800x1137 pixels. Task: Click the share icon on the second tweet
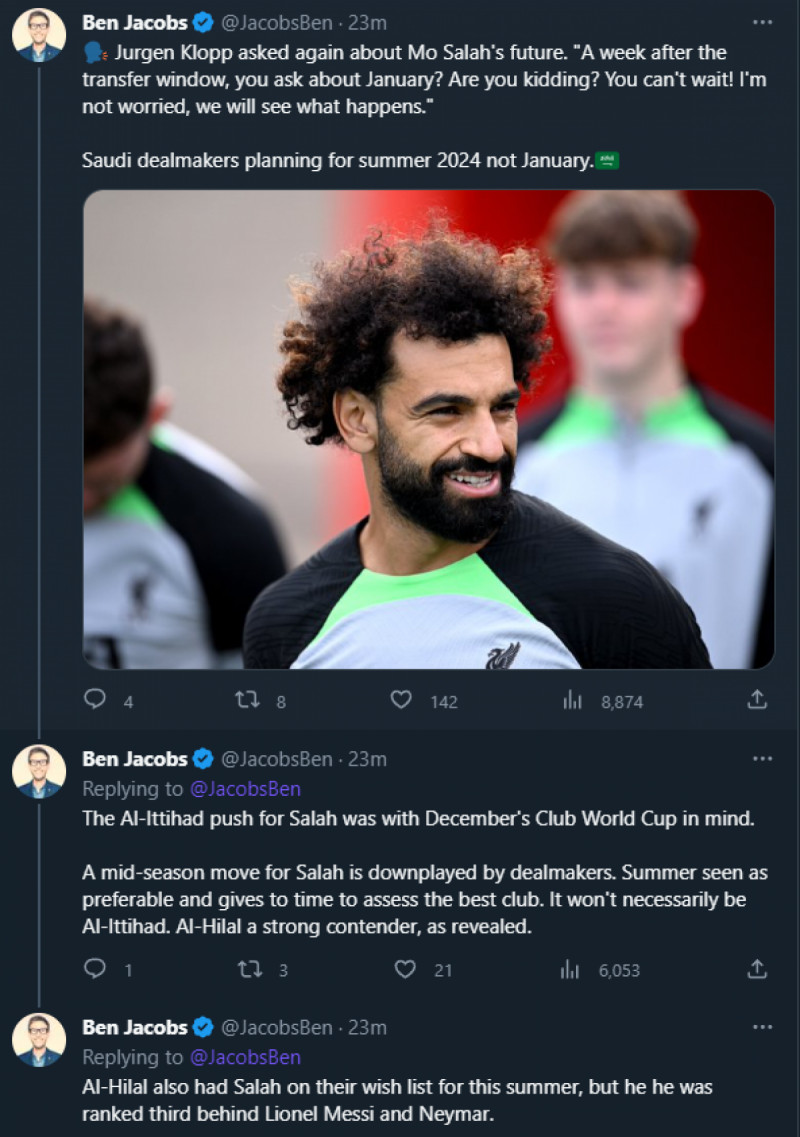[757, 969]
